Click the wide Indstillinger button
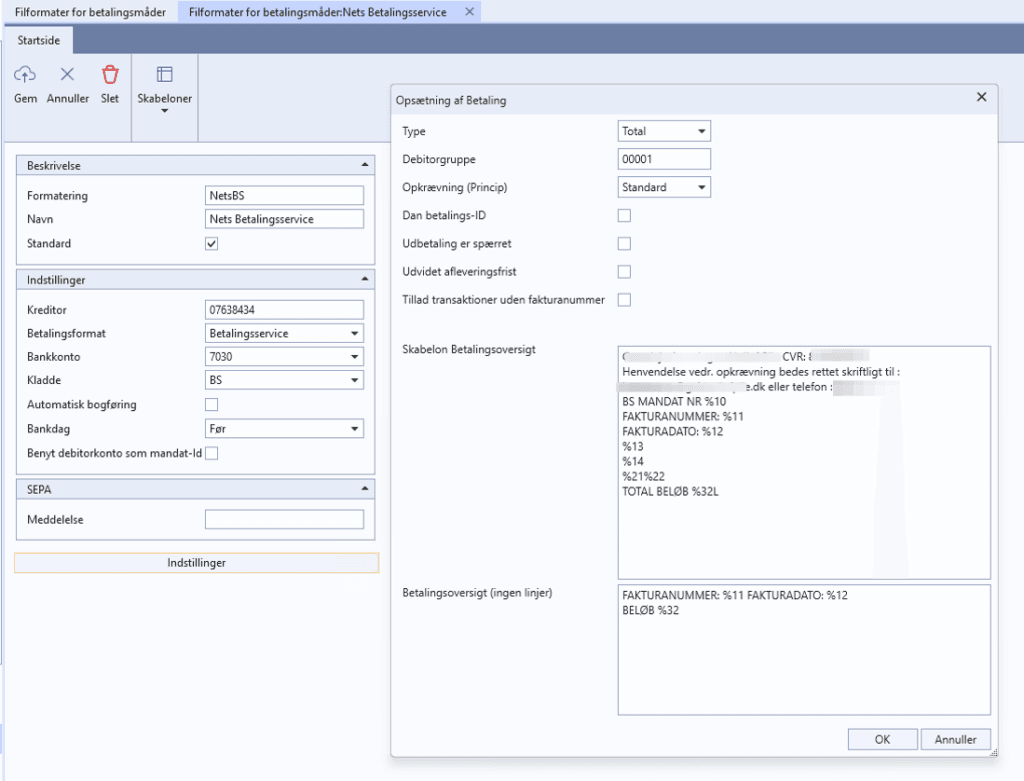Image resolution: width=1024 pixels, height=781 pixels. [x=197, y=563]
